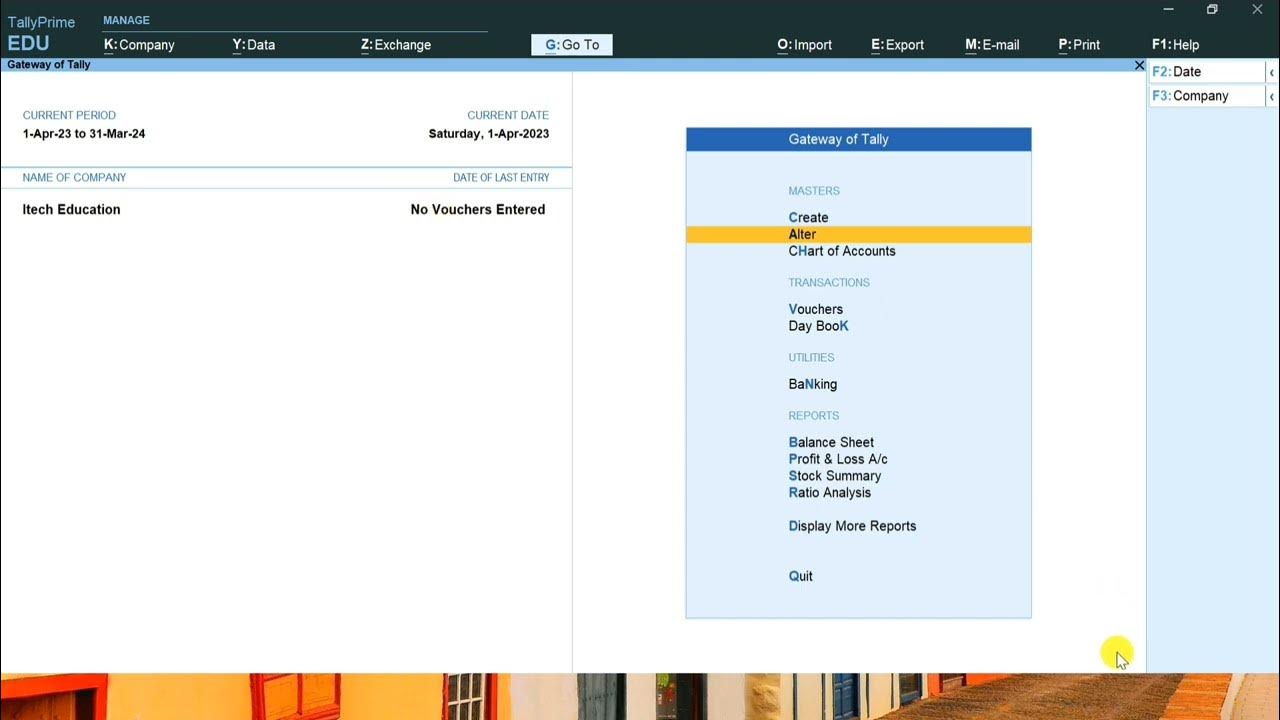Click the current period 1-Apr-23 to 31-Mar-24
The height and width of the screenshot is (720, 1280).
pyautogui.click(x=84, y=133)
